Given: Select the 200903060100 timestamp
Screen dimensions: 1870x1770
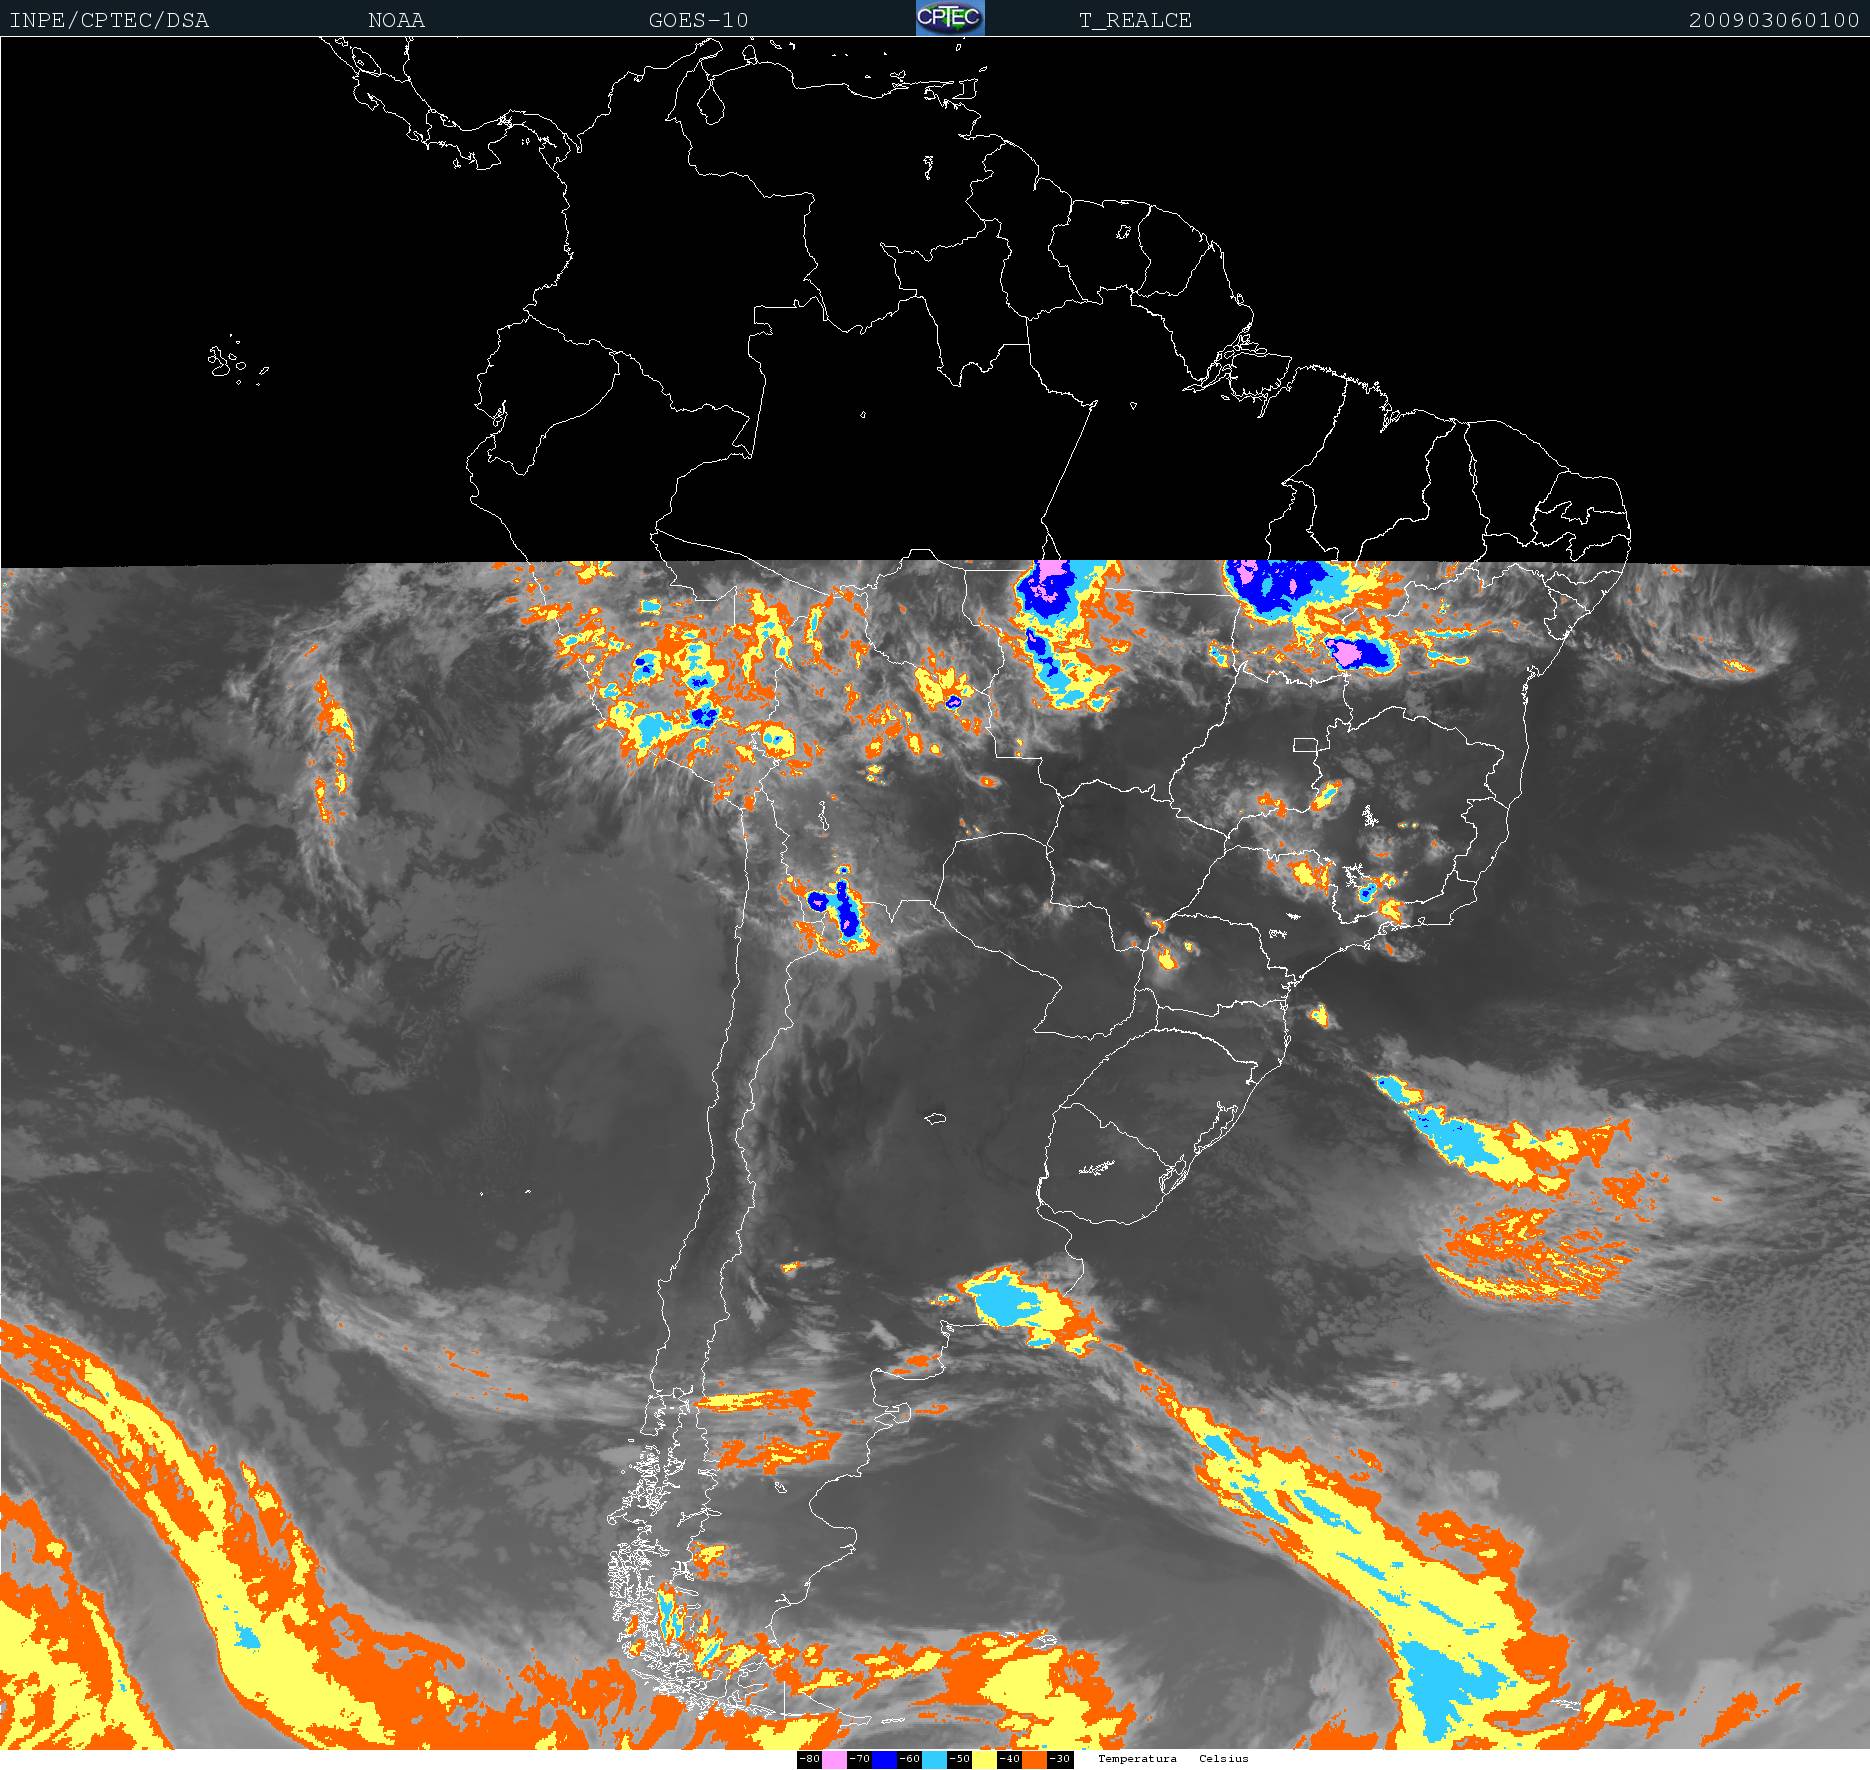Looking at the screenshot, I should (x=1774, y=20).
